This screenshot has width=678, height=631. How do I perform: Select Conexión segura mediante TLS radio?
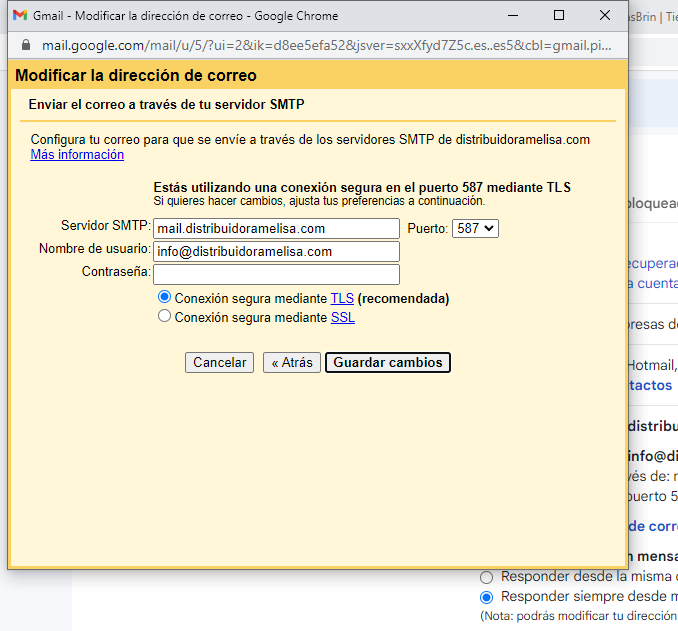click(x=164, y=297)
